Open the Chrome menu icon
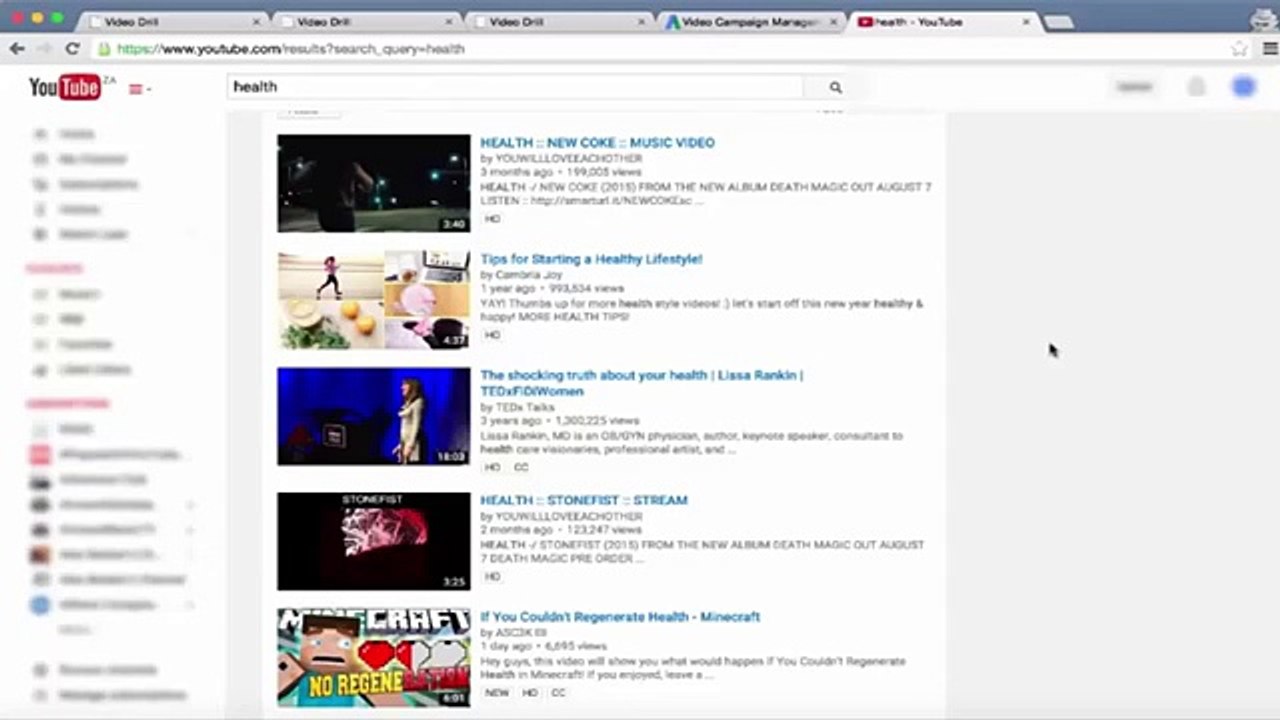1280x720 pixels. 1270,48
